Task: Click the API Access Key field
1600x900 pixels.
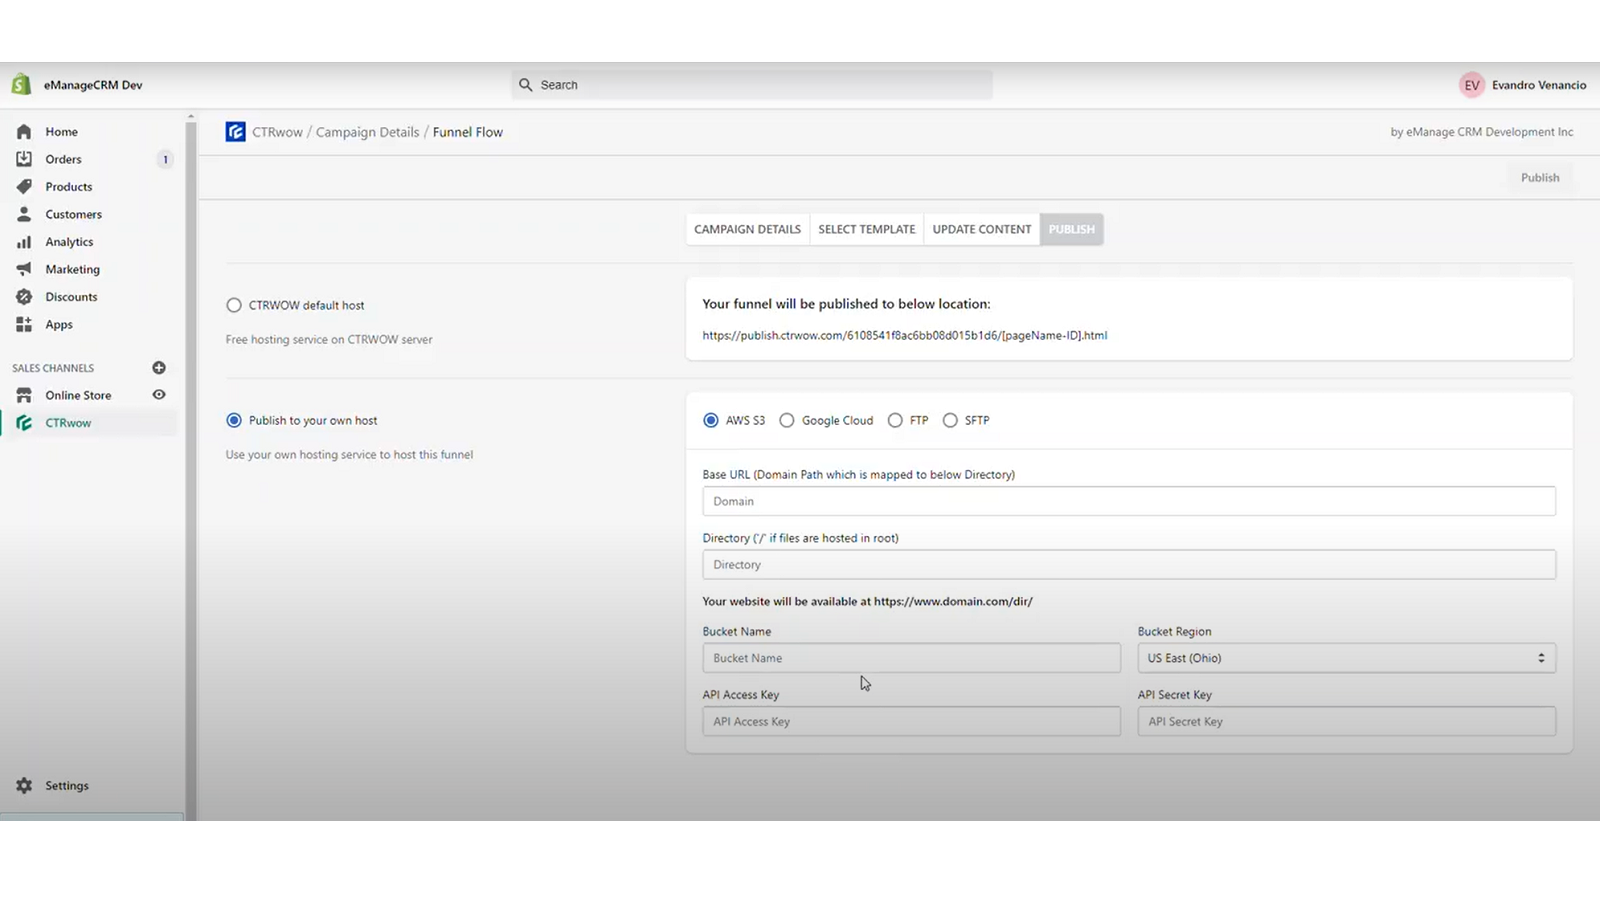Action: tap(911, 722)
